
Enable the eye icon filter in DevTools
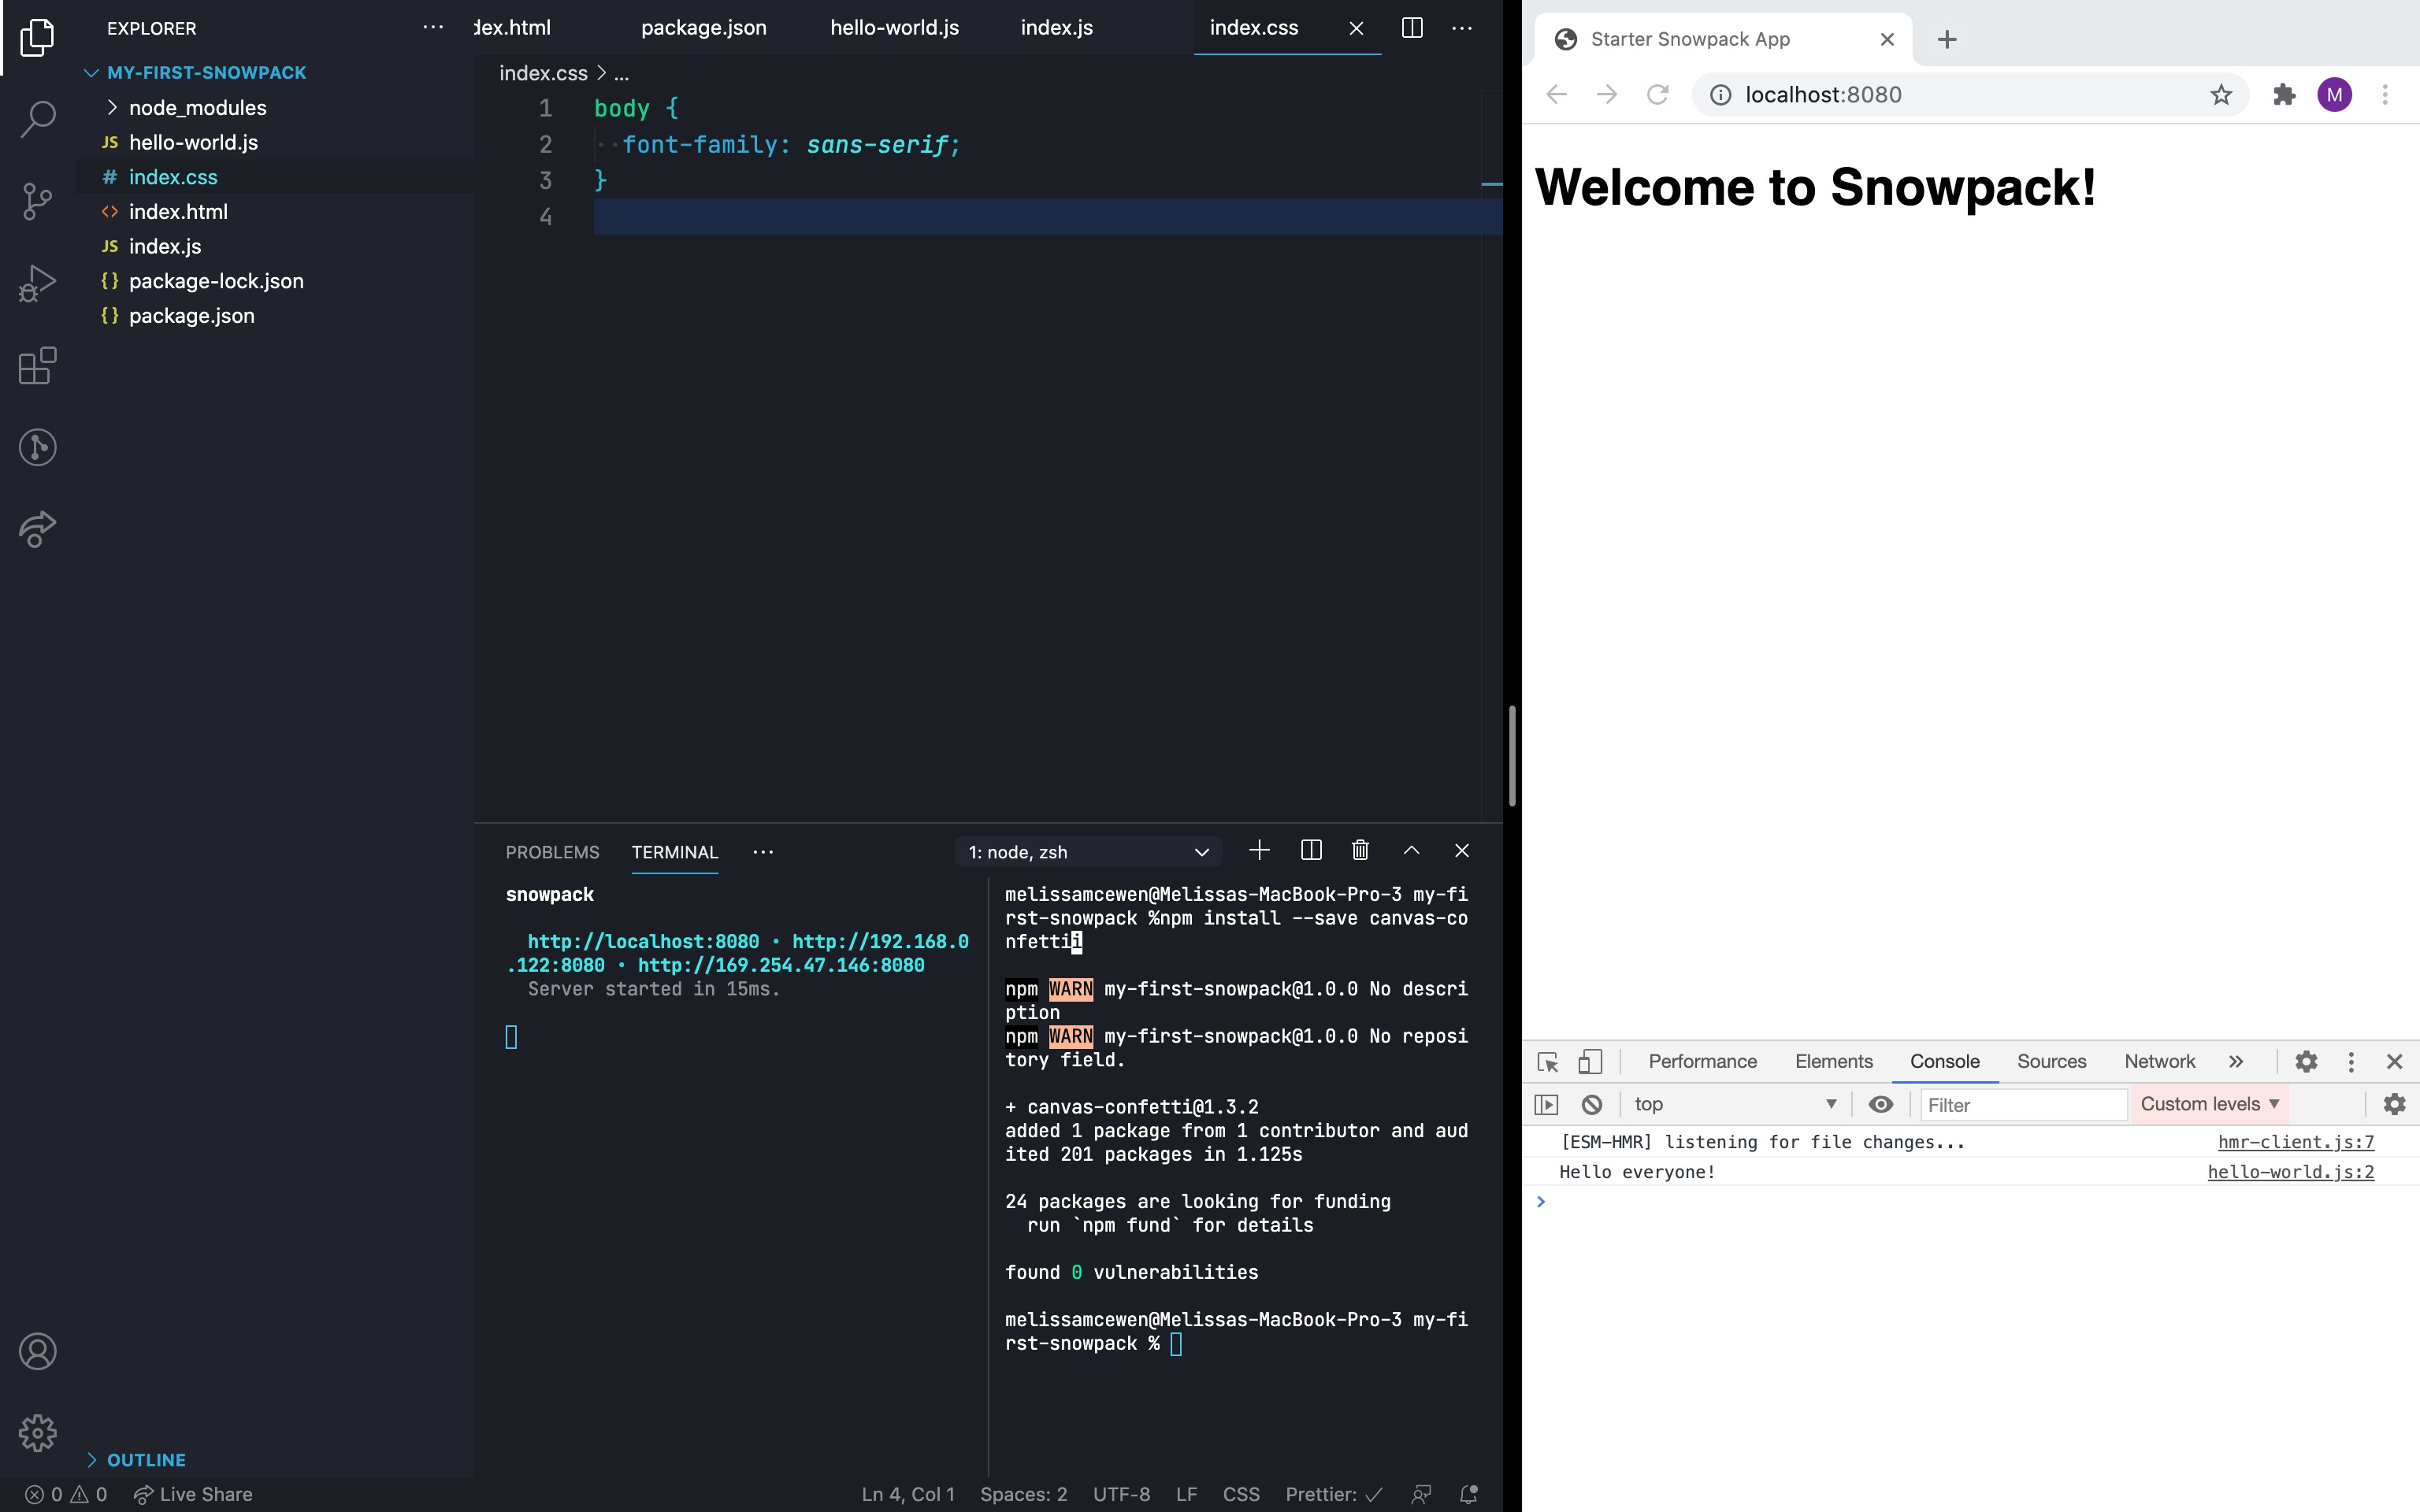1880,1102
